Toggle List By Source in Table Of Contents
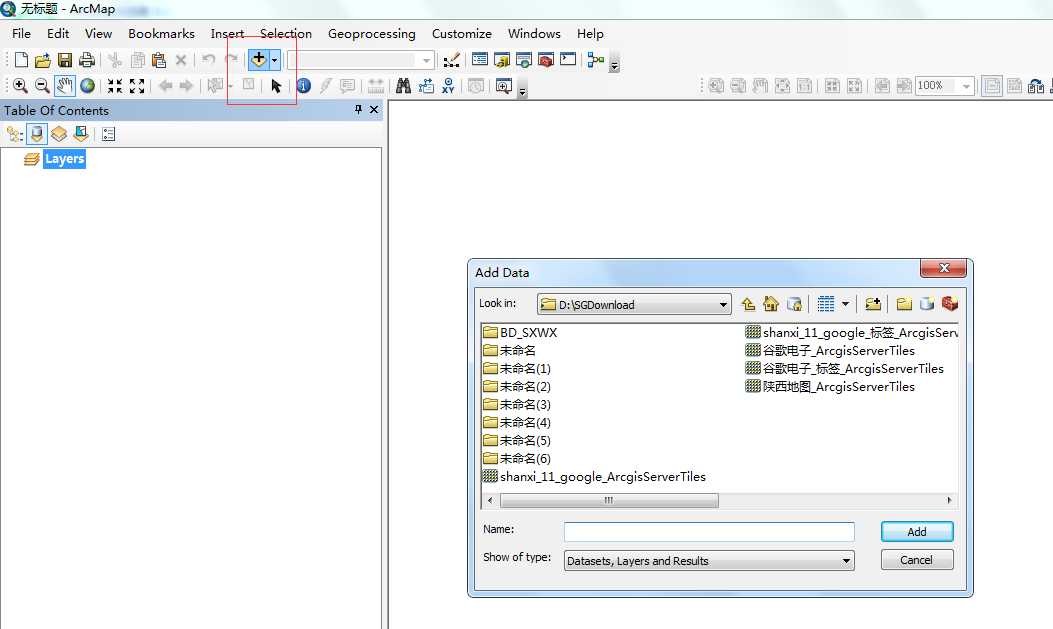The height and width of the screenshot is (629, 1053). click(37, 134)
